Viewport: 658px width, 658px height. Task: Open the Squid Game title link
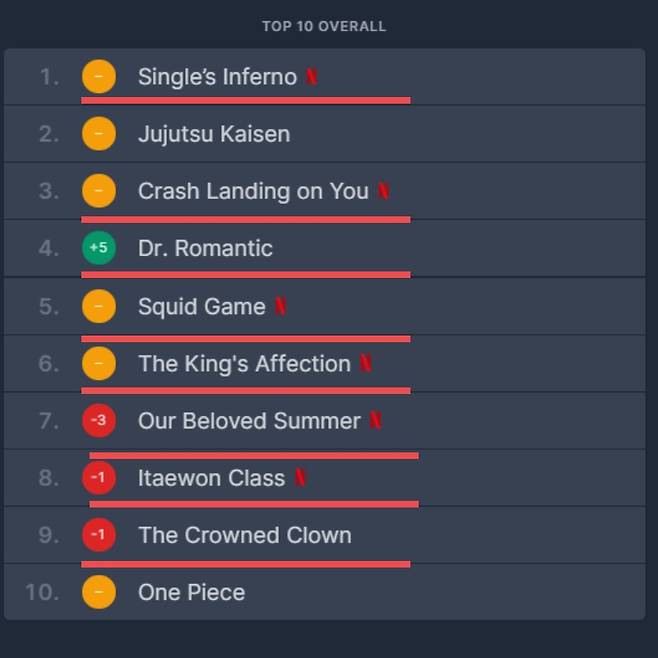pyautogui.click(x=202, y=307)
